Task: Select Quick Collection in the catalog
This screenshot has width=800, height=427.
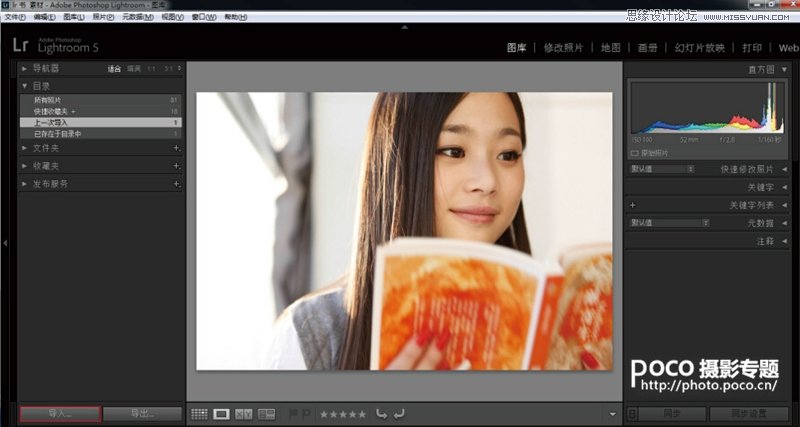Action: coord(101,111)
